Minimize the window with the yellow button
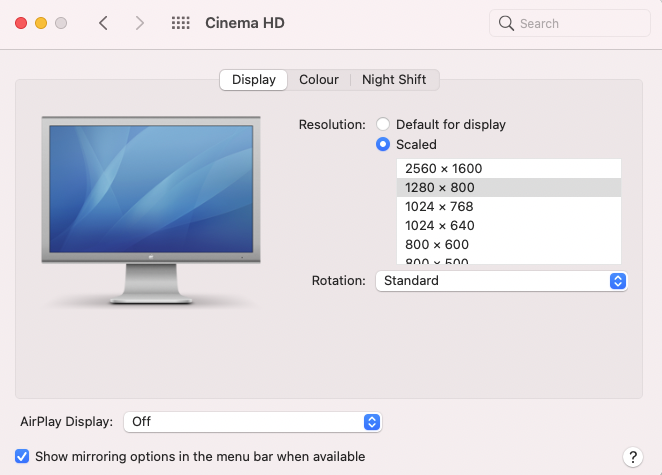662x475 pixels. [41, 23]
